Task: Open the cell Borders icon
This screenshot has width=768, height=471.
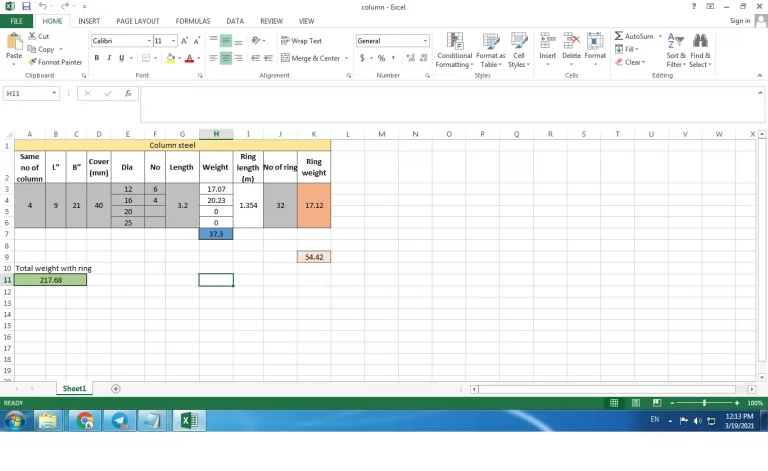Action: 146,58
